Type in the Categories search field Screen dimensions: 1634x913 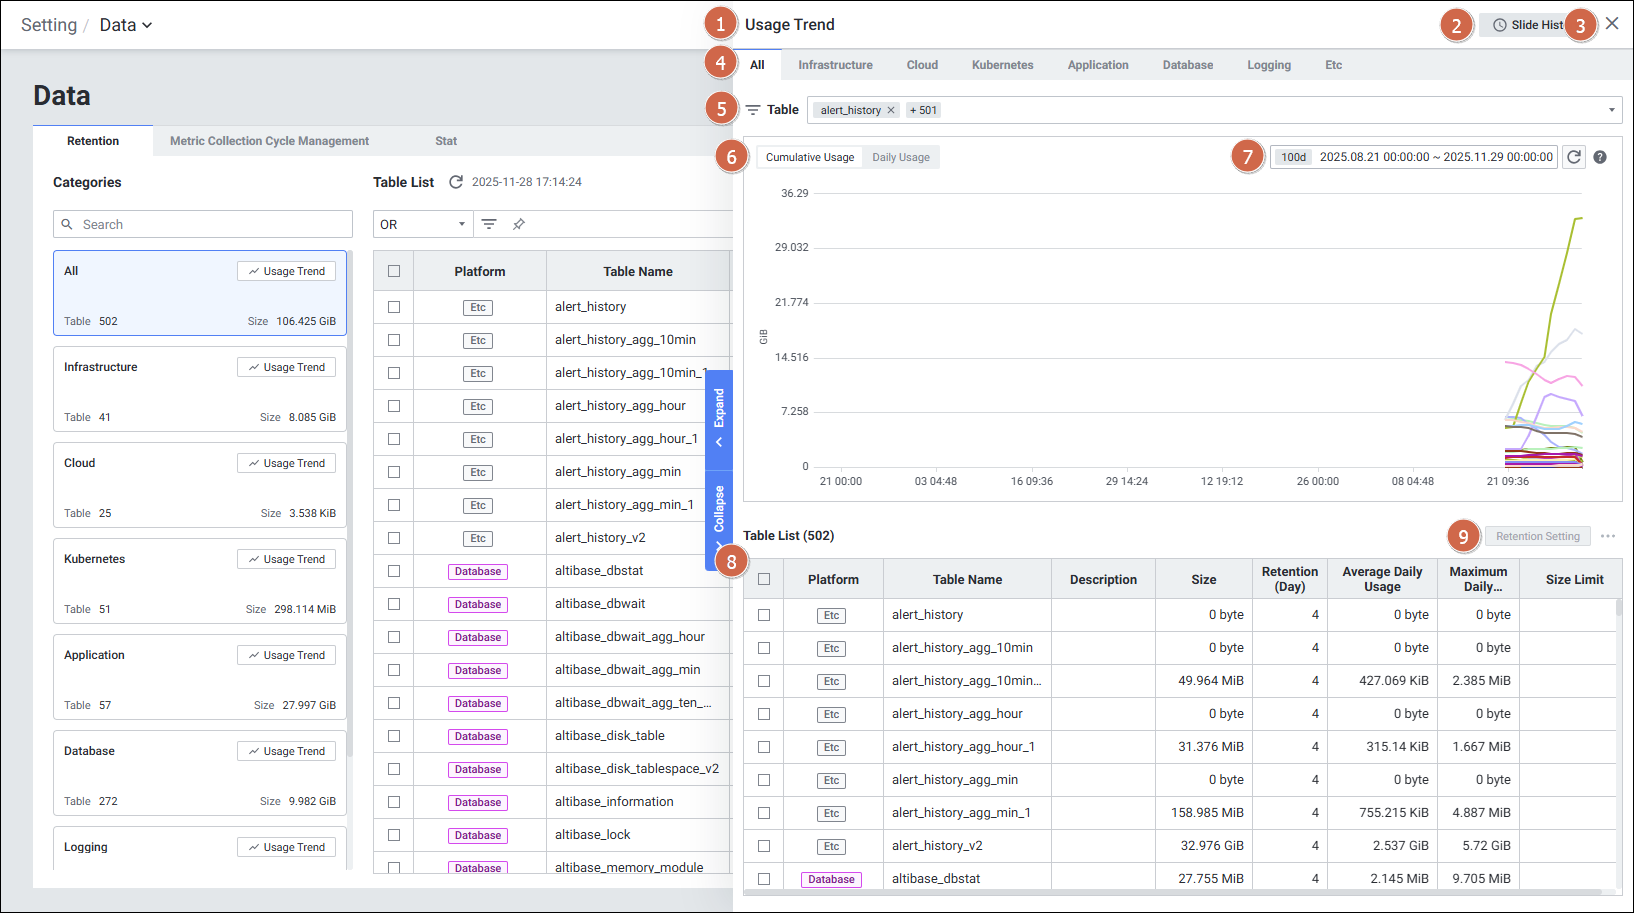click(210, 224)
